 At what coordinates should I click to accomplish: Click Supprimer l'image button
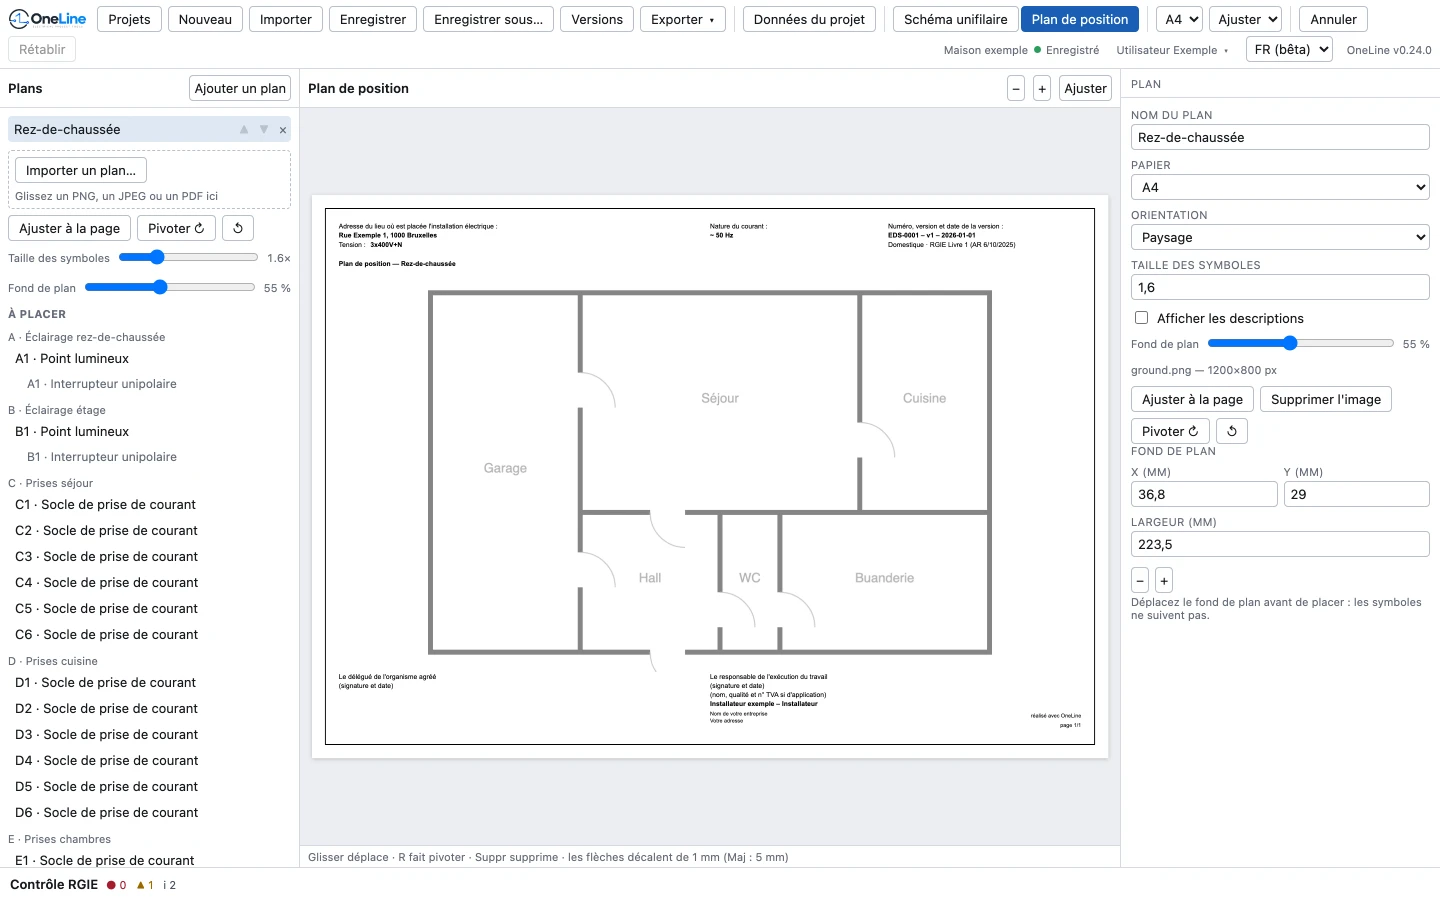point(1326,399)
